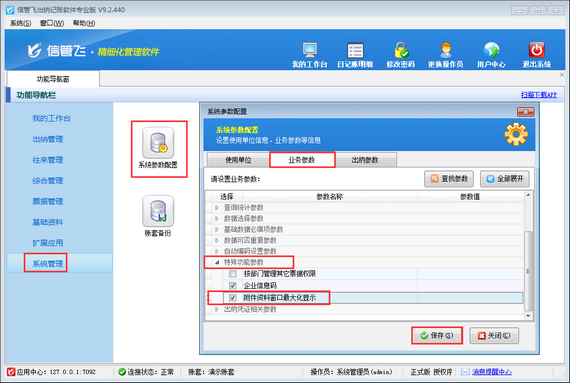This screenshot has width=570, height=383.
Task: Toggle 附件资料窗口最大化显示 checkbox
Action: tap(233, 298)
